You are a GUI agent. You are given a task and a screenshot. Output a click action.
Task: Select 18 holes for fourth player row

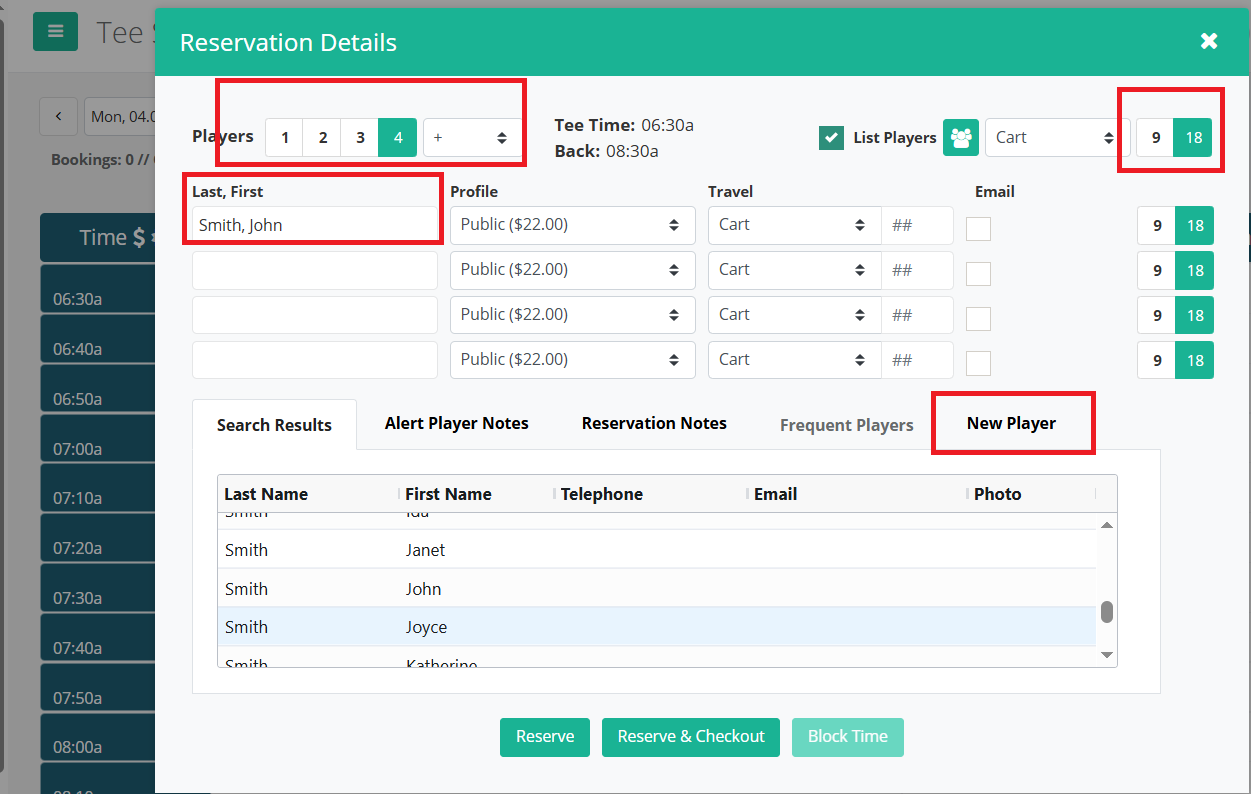[x=1195, y=360]
